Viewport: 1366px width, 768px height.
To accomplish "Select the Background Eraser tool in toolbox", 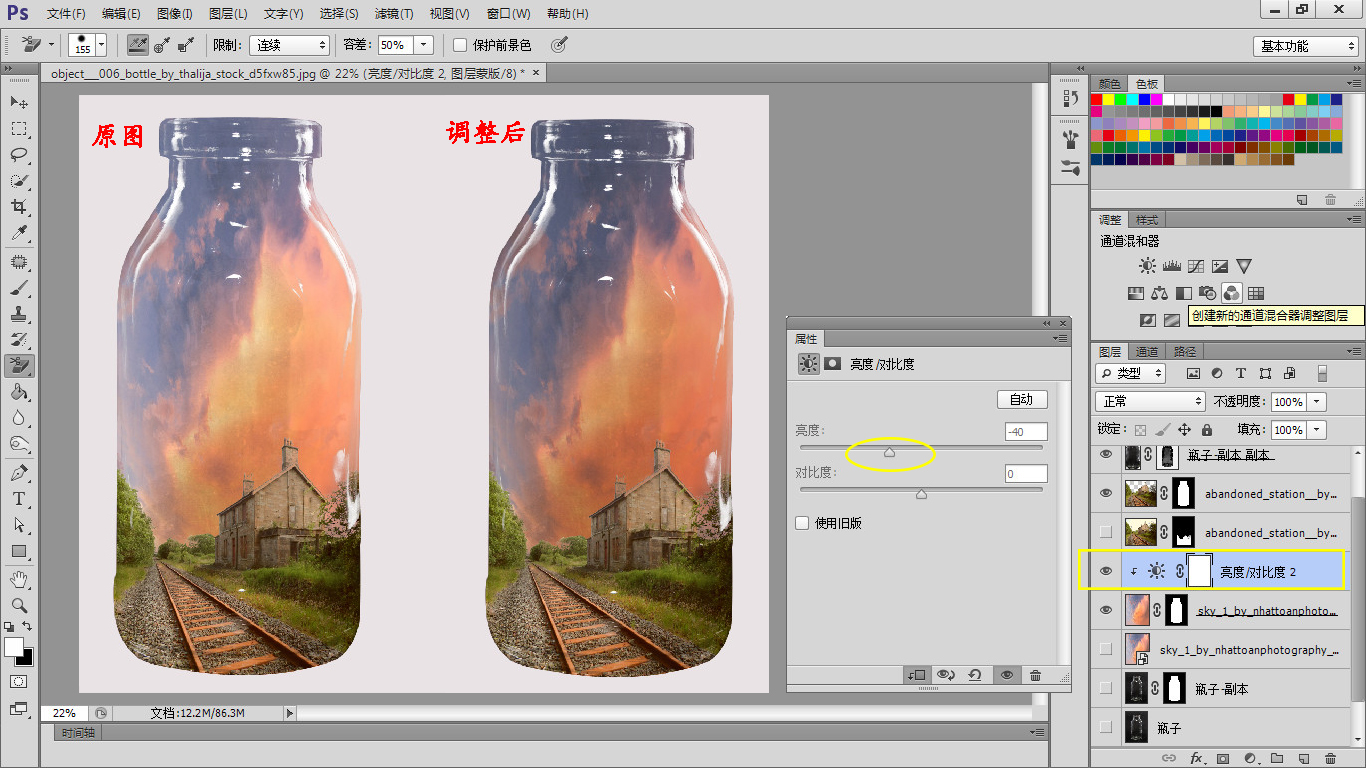I will [19, 367].
